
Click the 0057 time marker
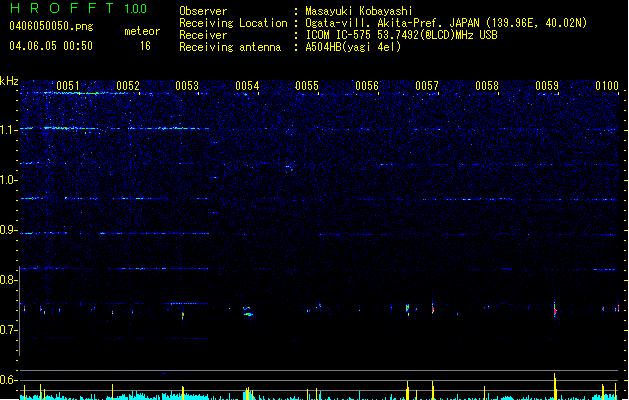click(x=427, y=85)
